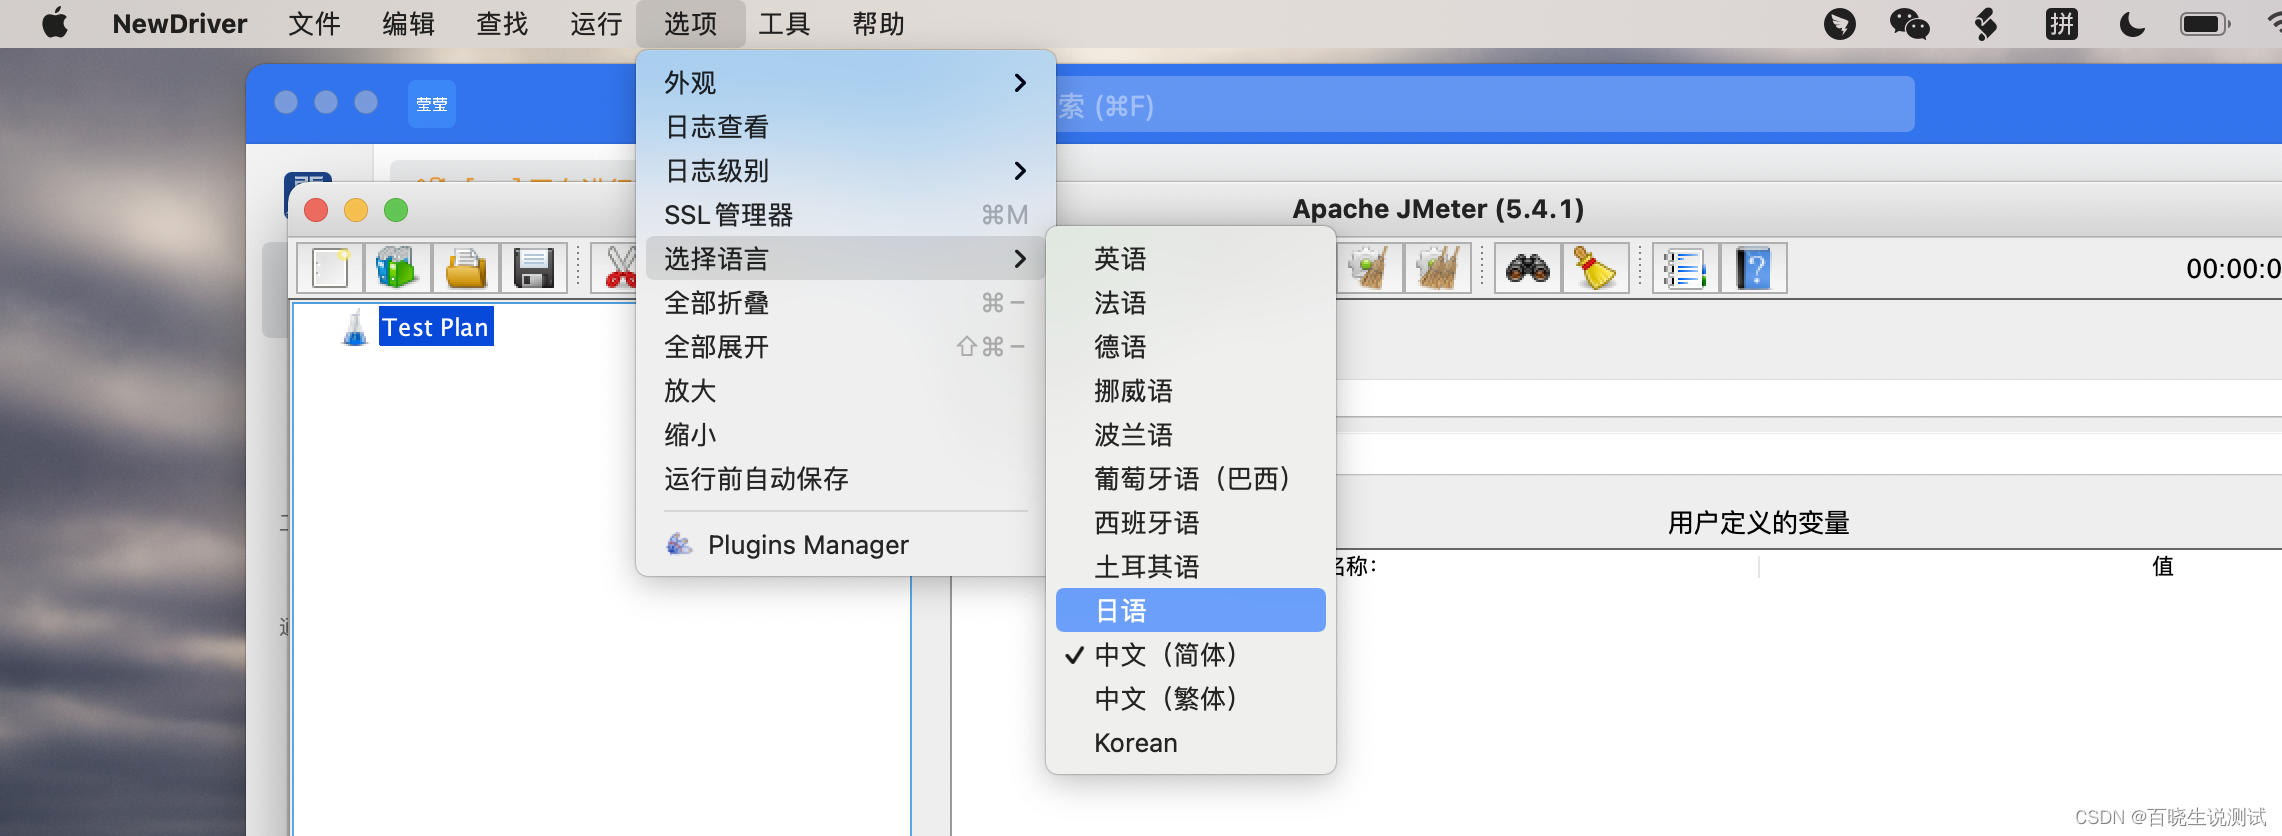Expand the 选择语言 submenu

[x=845, y=258]
